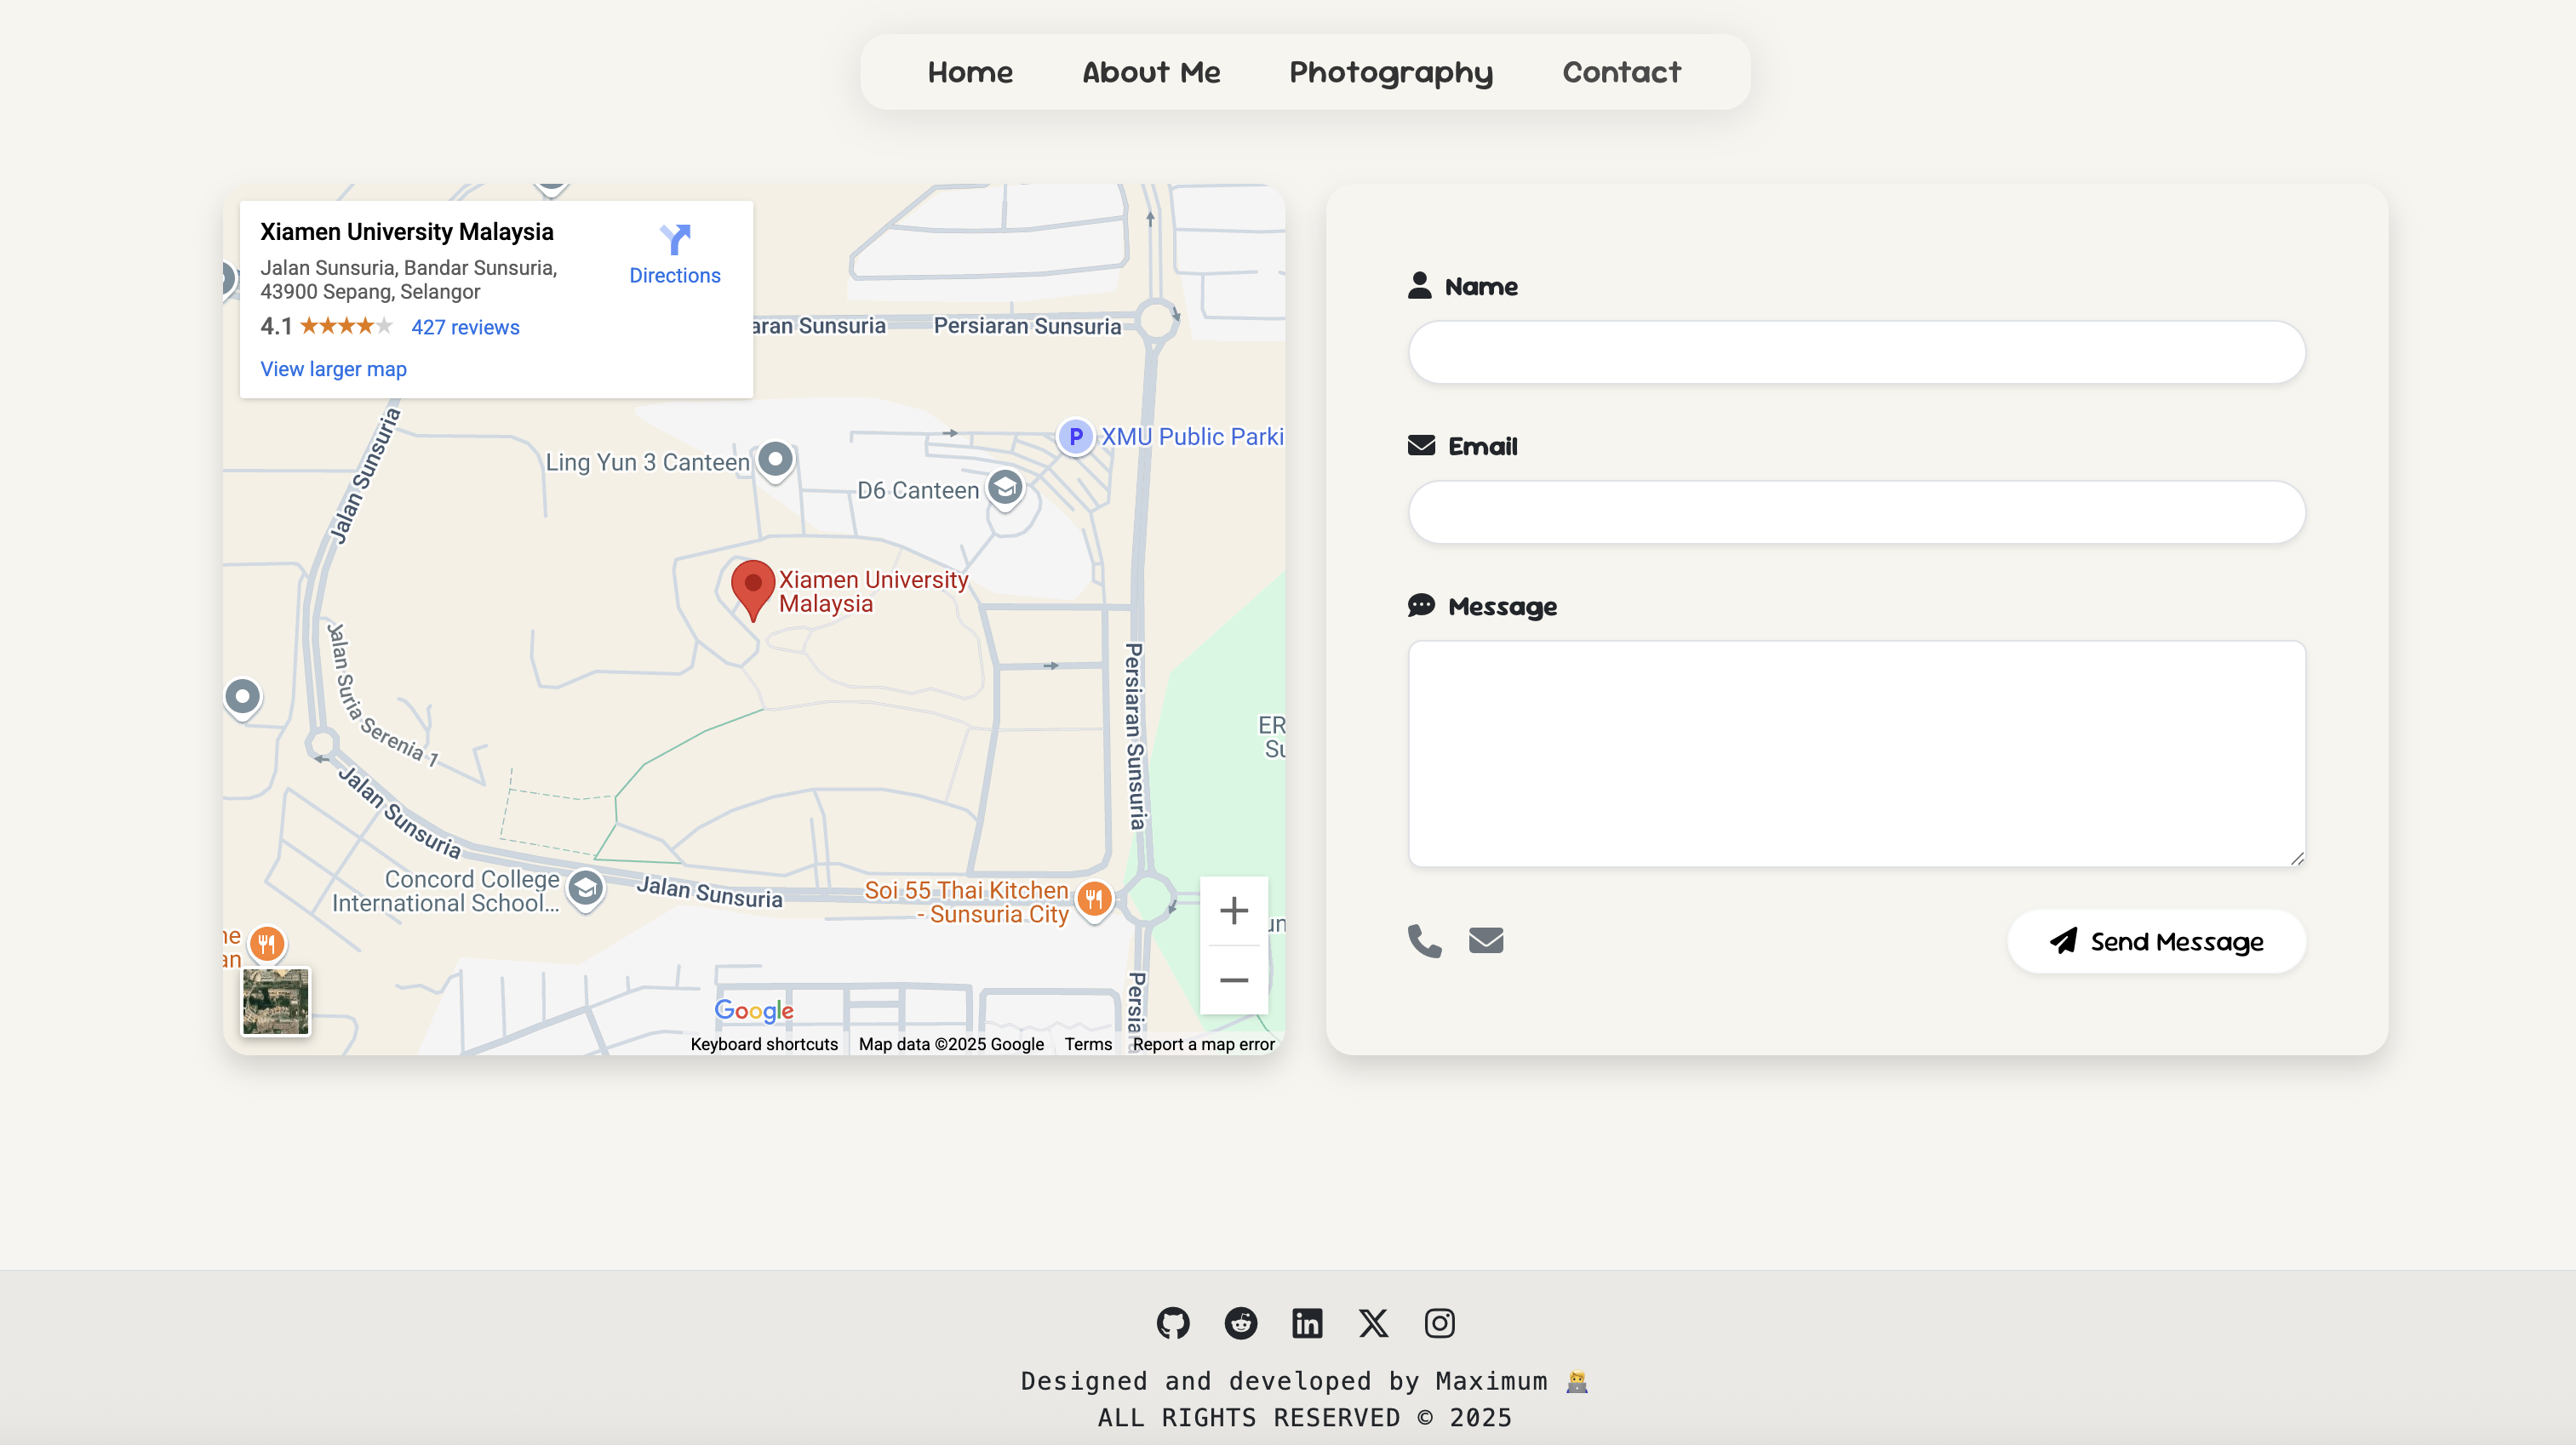This screenshot has width=2576, height=1445.
Task: Click the phone icon below the message box
Action: (1424, 941)
